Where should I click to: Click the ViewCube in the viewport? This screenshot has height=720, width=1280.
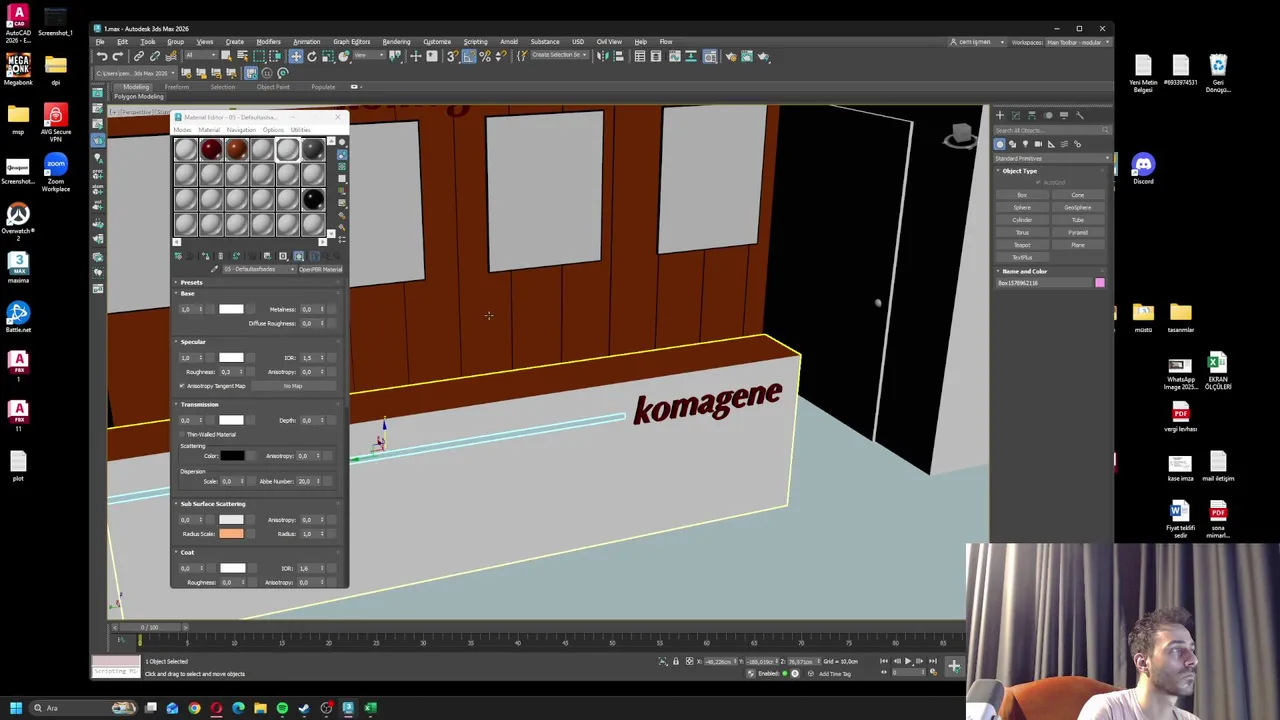click(960, 136)
